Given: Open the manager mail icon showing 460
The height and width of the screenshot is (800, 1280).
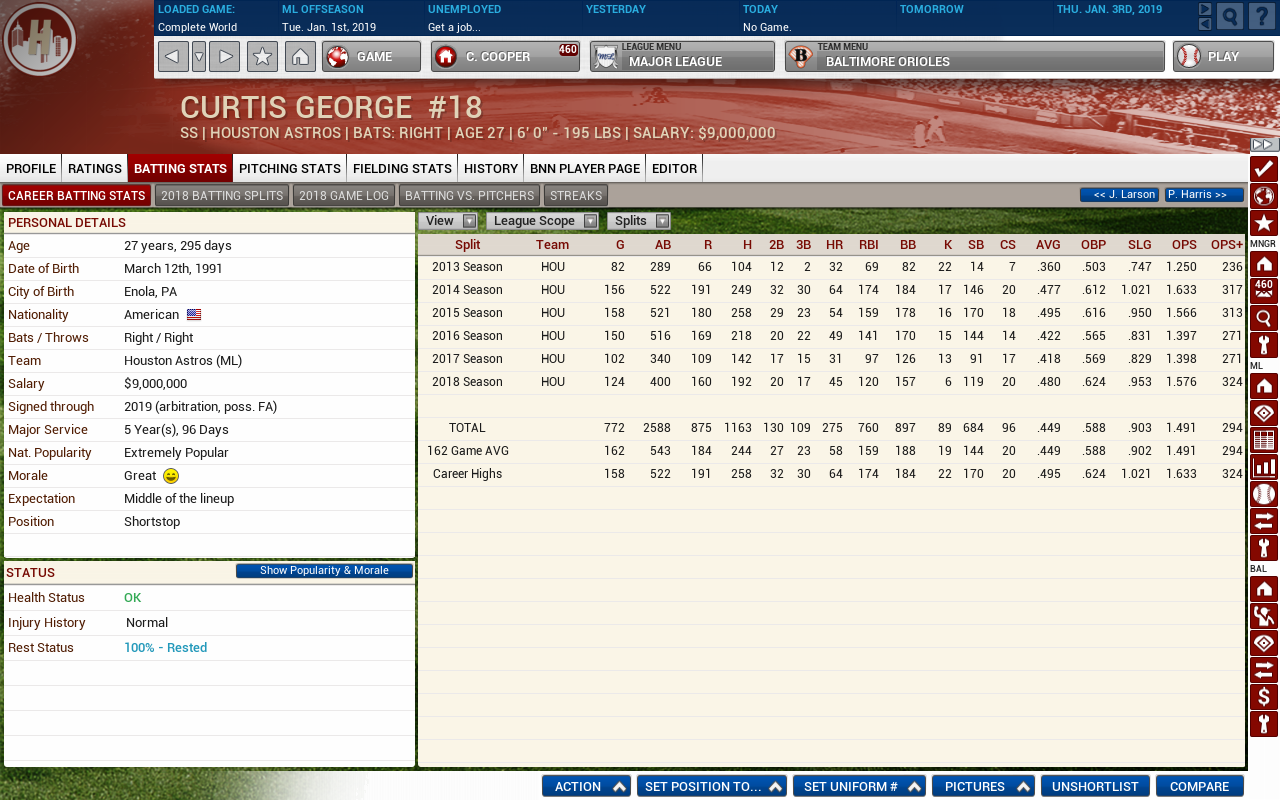Looking at the screenshot, I should coord(1264,291).
